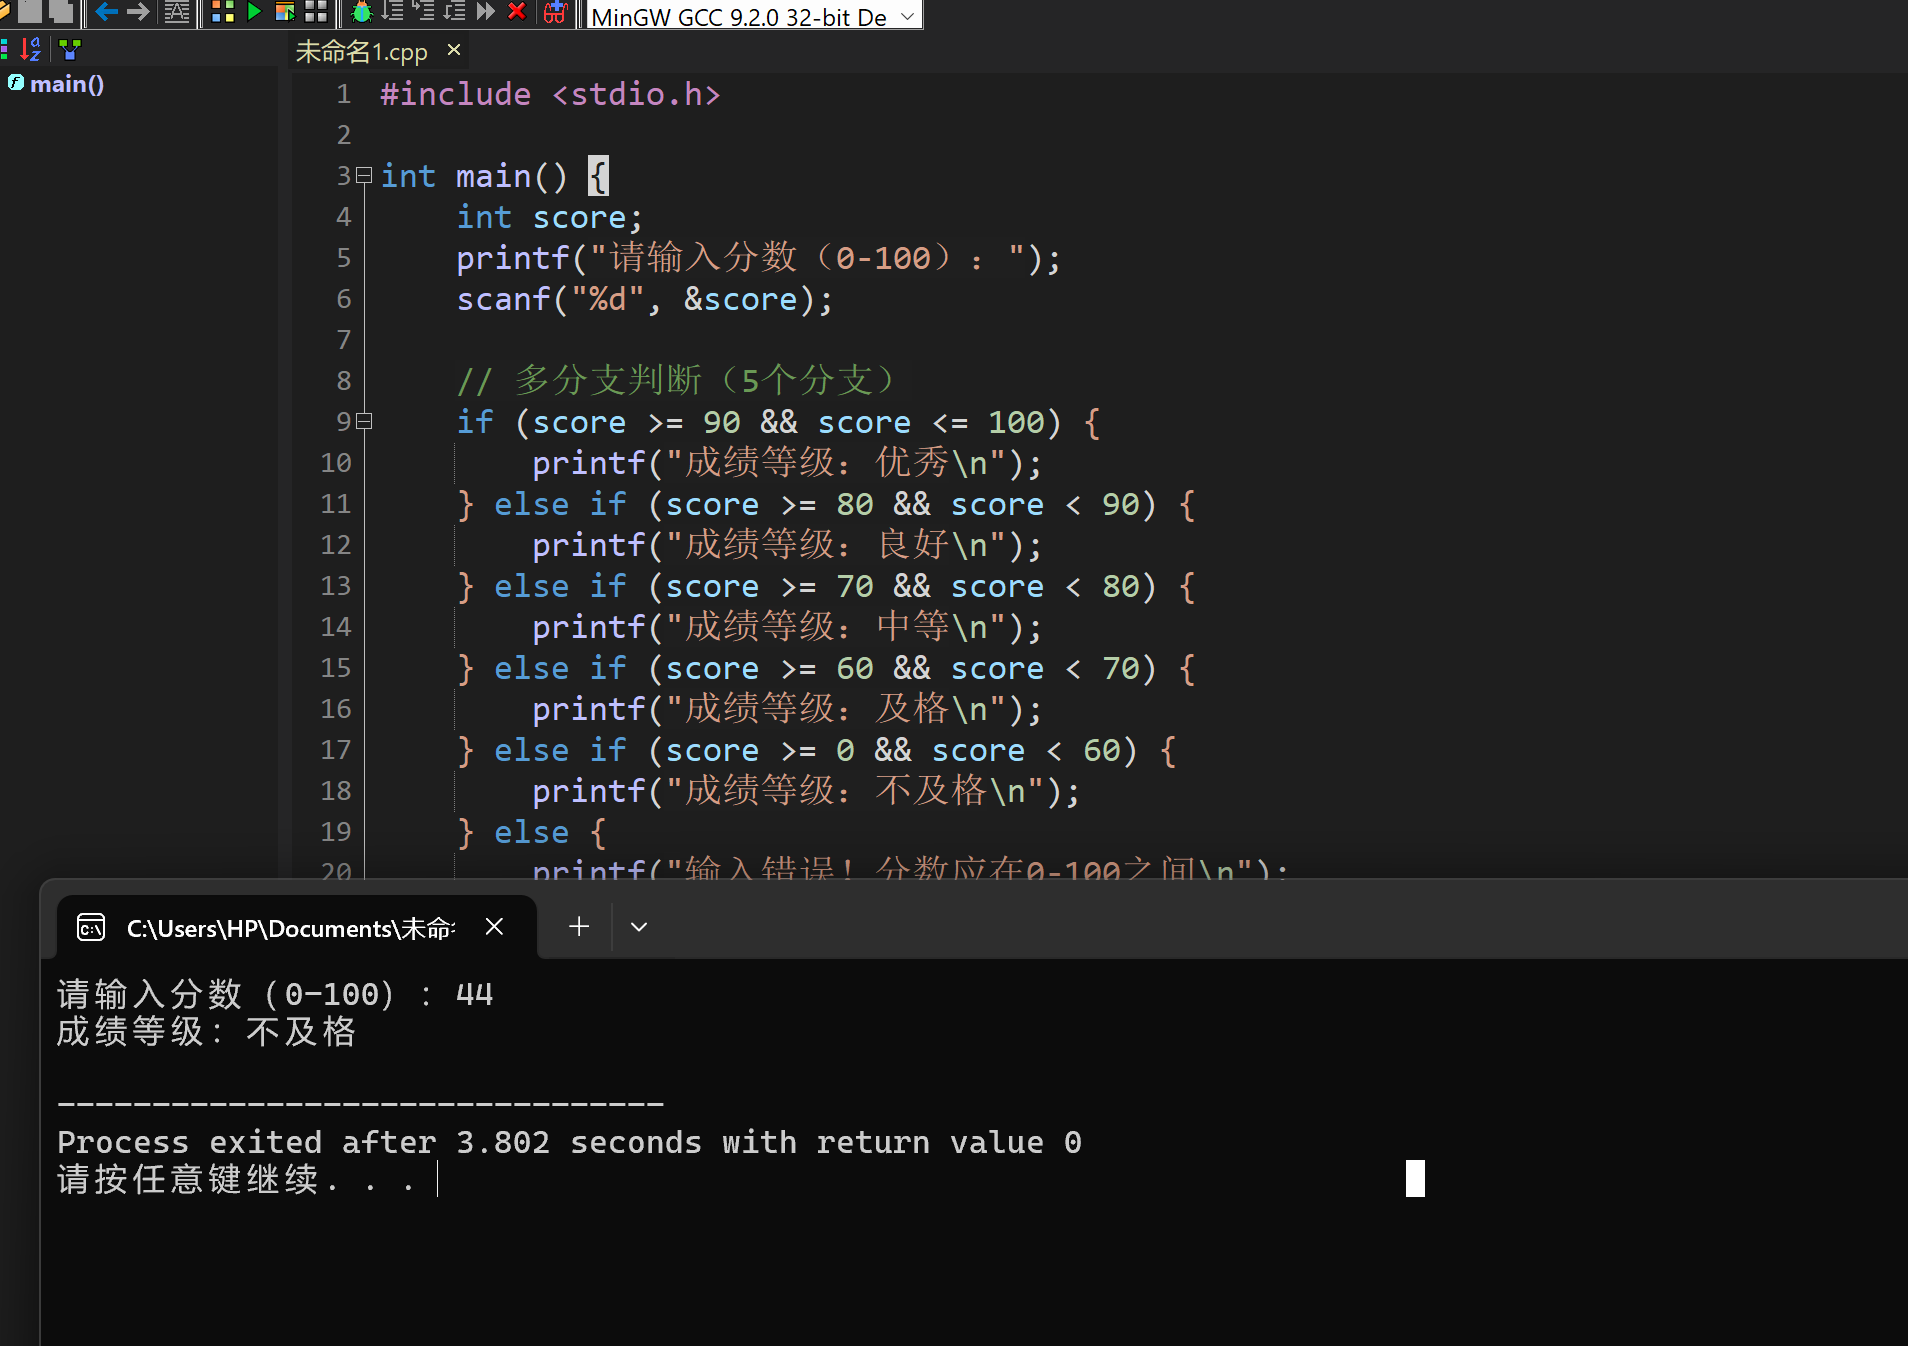Image resolution: width=1908 pixels, height=1346 pixels.
Task: Click the Compile and Run icon
Action: click(285, 12)
